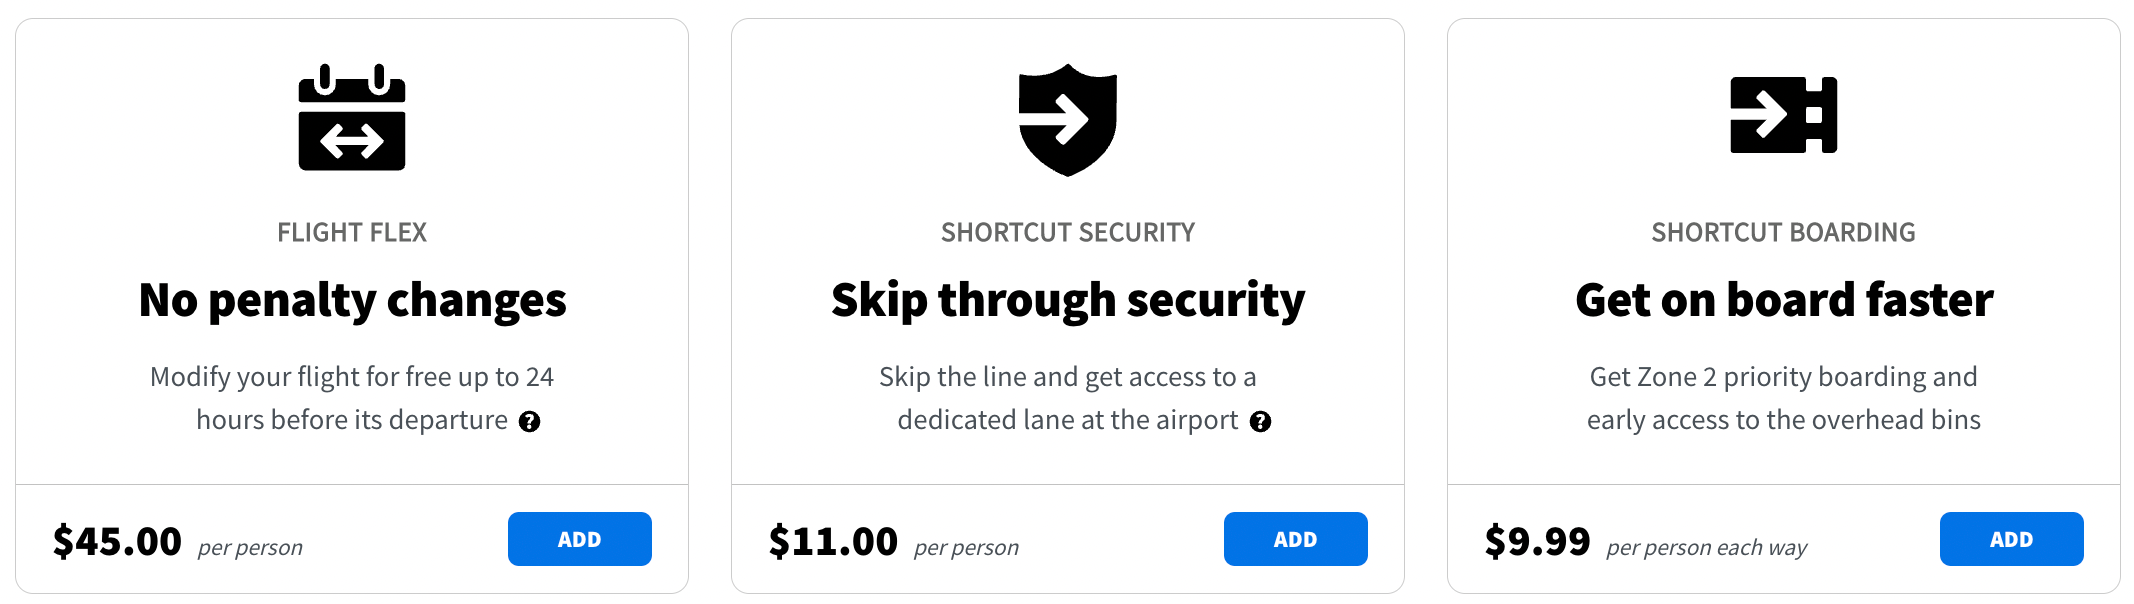Select the FLIGHT FLEX label
Image resolution: width=2134 pixels, height=604 pixels.
click(x=352, y=233)
